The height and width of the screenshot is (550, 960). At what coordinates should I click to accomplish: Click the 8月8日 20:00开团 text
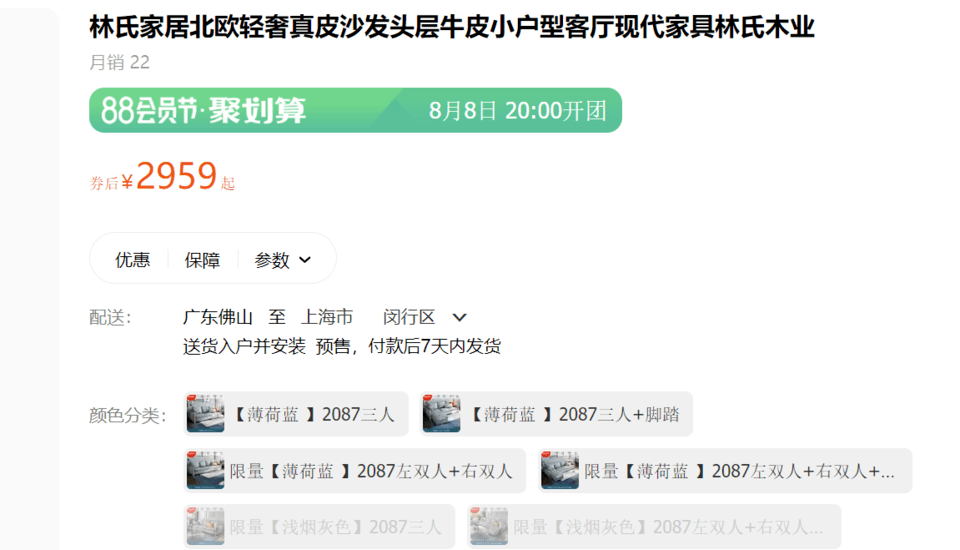pyautogui.click(x=517, y=111)
